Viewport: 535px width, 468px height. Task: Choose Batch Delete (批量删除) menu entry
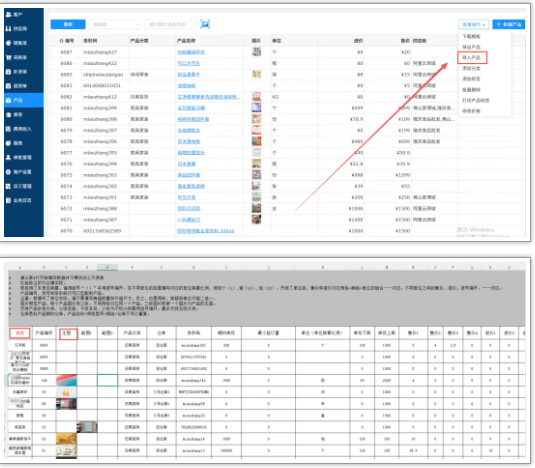point(471,90)
